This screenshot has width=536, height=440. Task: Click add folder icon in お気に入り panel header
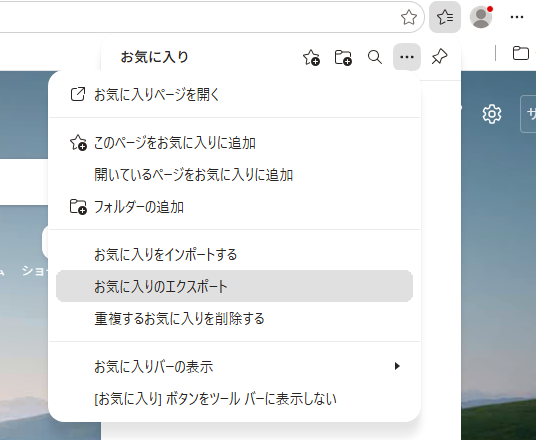click(x=343, y=57)
